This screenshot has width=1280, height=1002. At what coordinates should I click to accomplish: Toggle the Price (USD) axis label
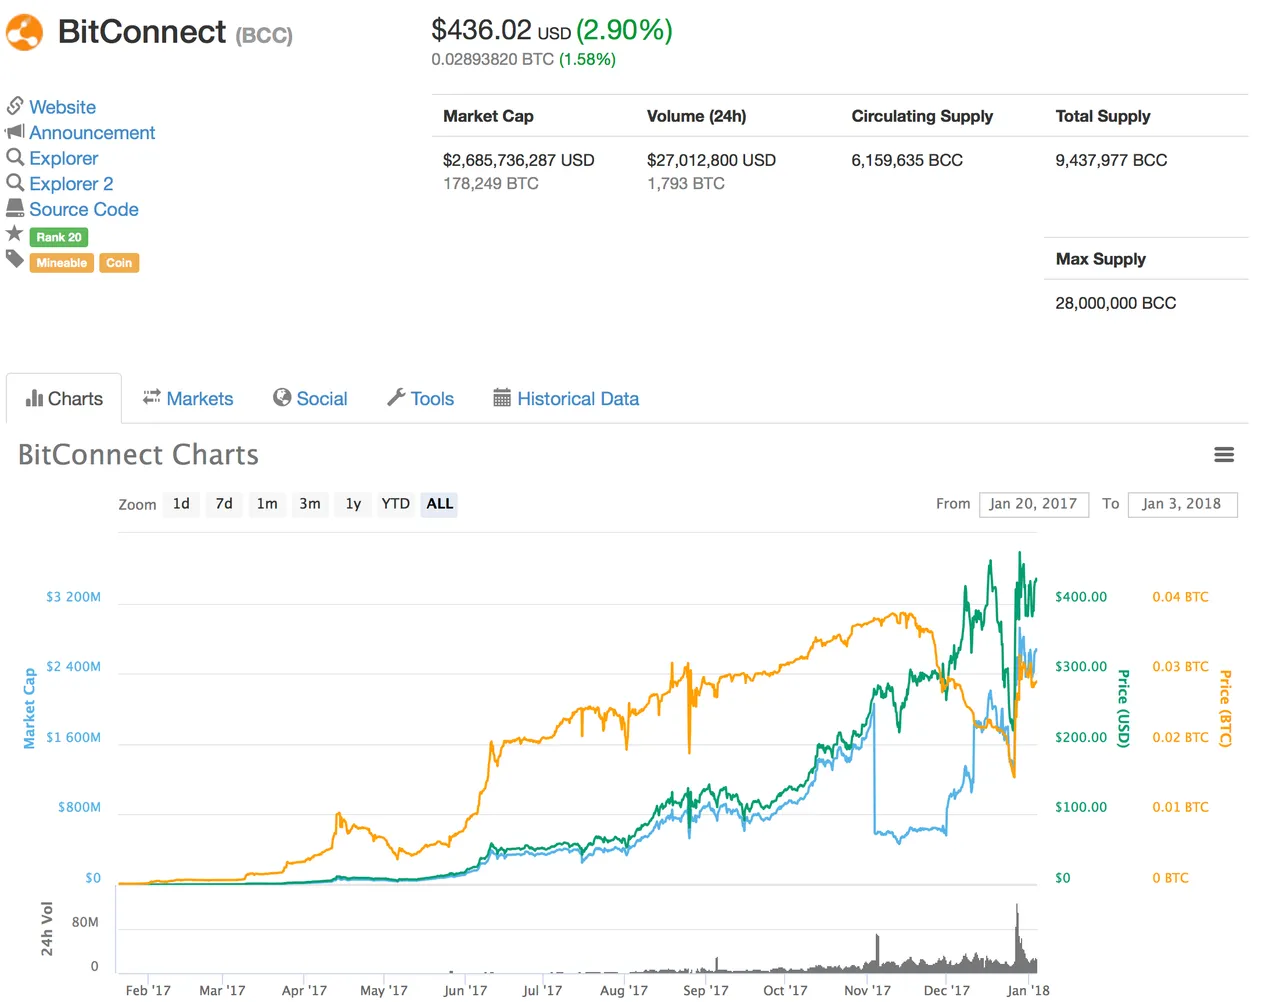pyautogui.click(x=1123, y=708)
